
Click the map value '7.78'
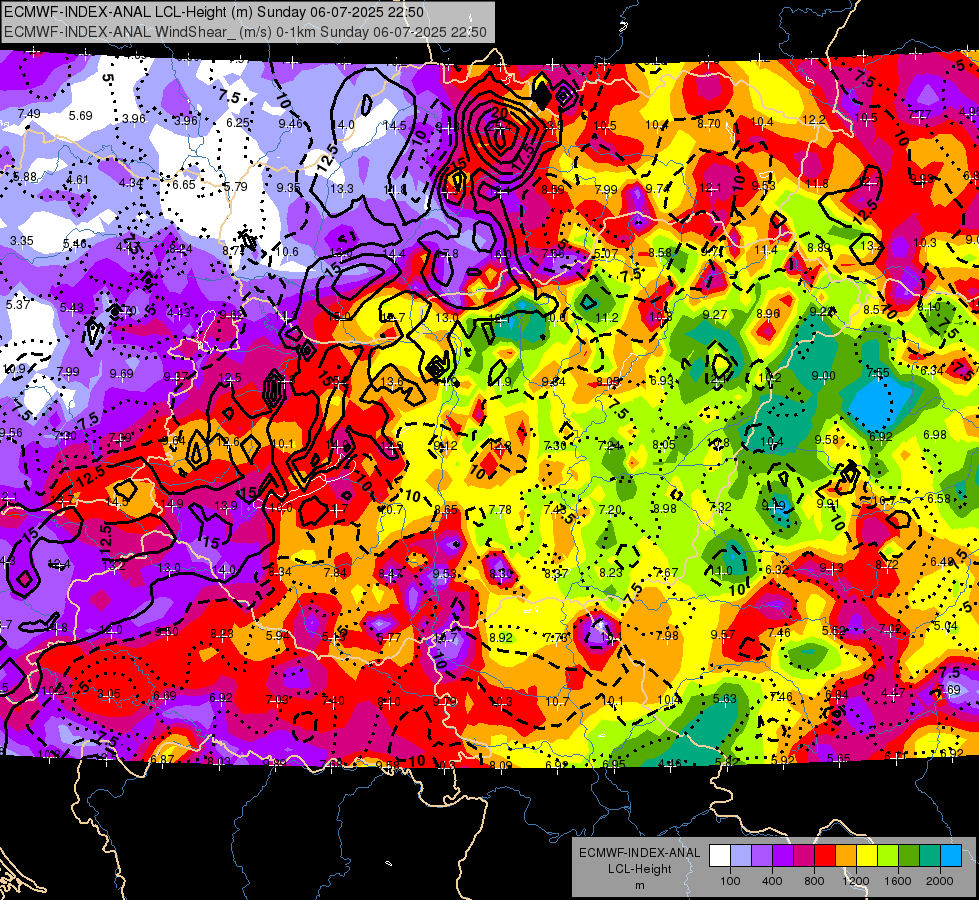(500, 510)
